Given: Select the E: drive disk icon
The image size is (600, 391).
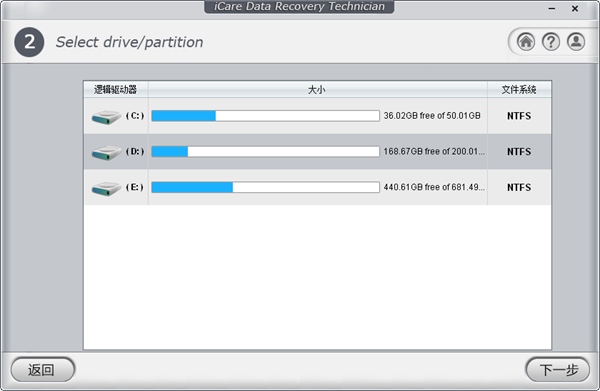Looking at the screenshot, I should pyautogui.click(x=106, y=188).
